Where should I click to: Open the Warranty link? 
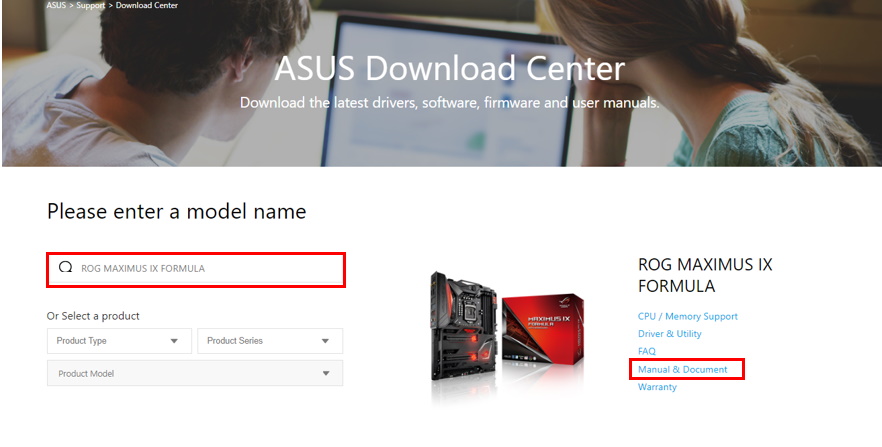[657, 387]
